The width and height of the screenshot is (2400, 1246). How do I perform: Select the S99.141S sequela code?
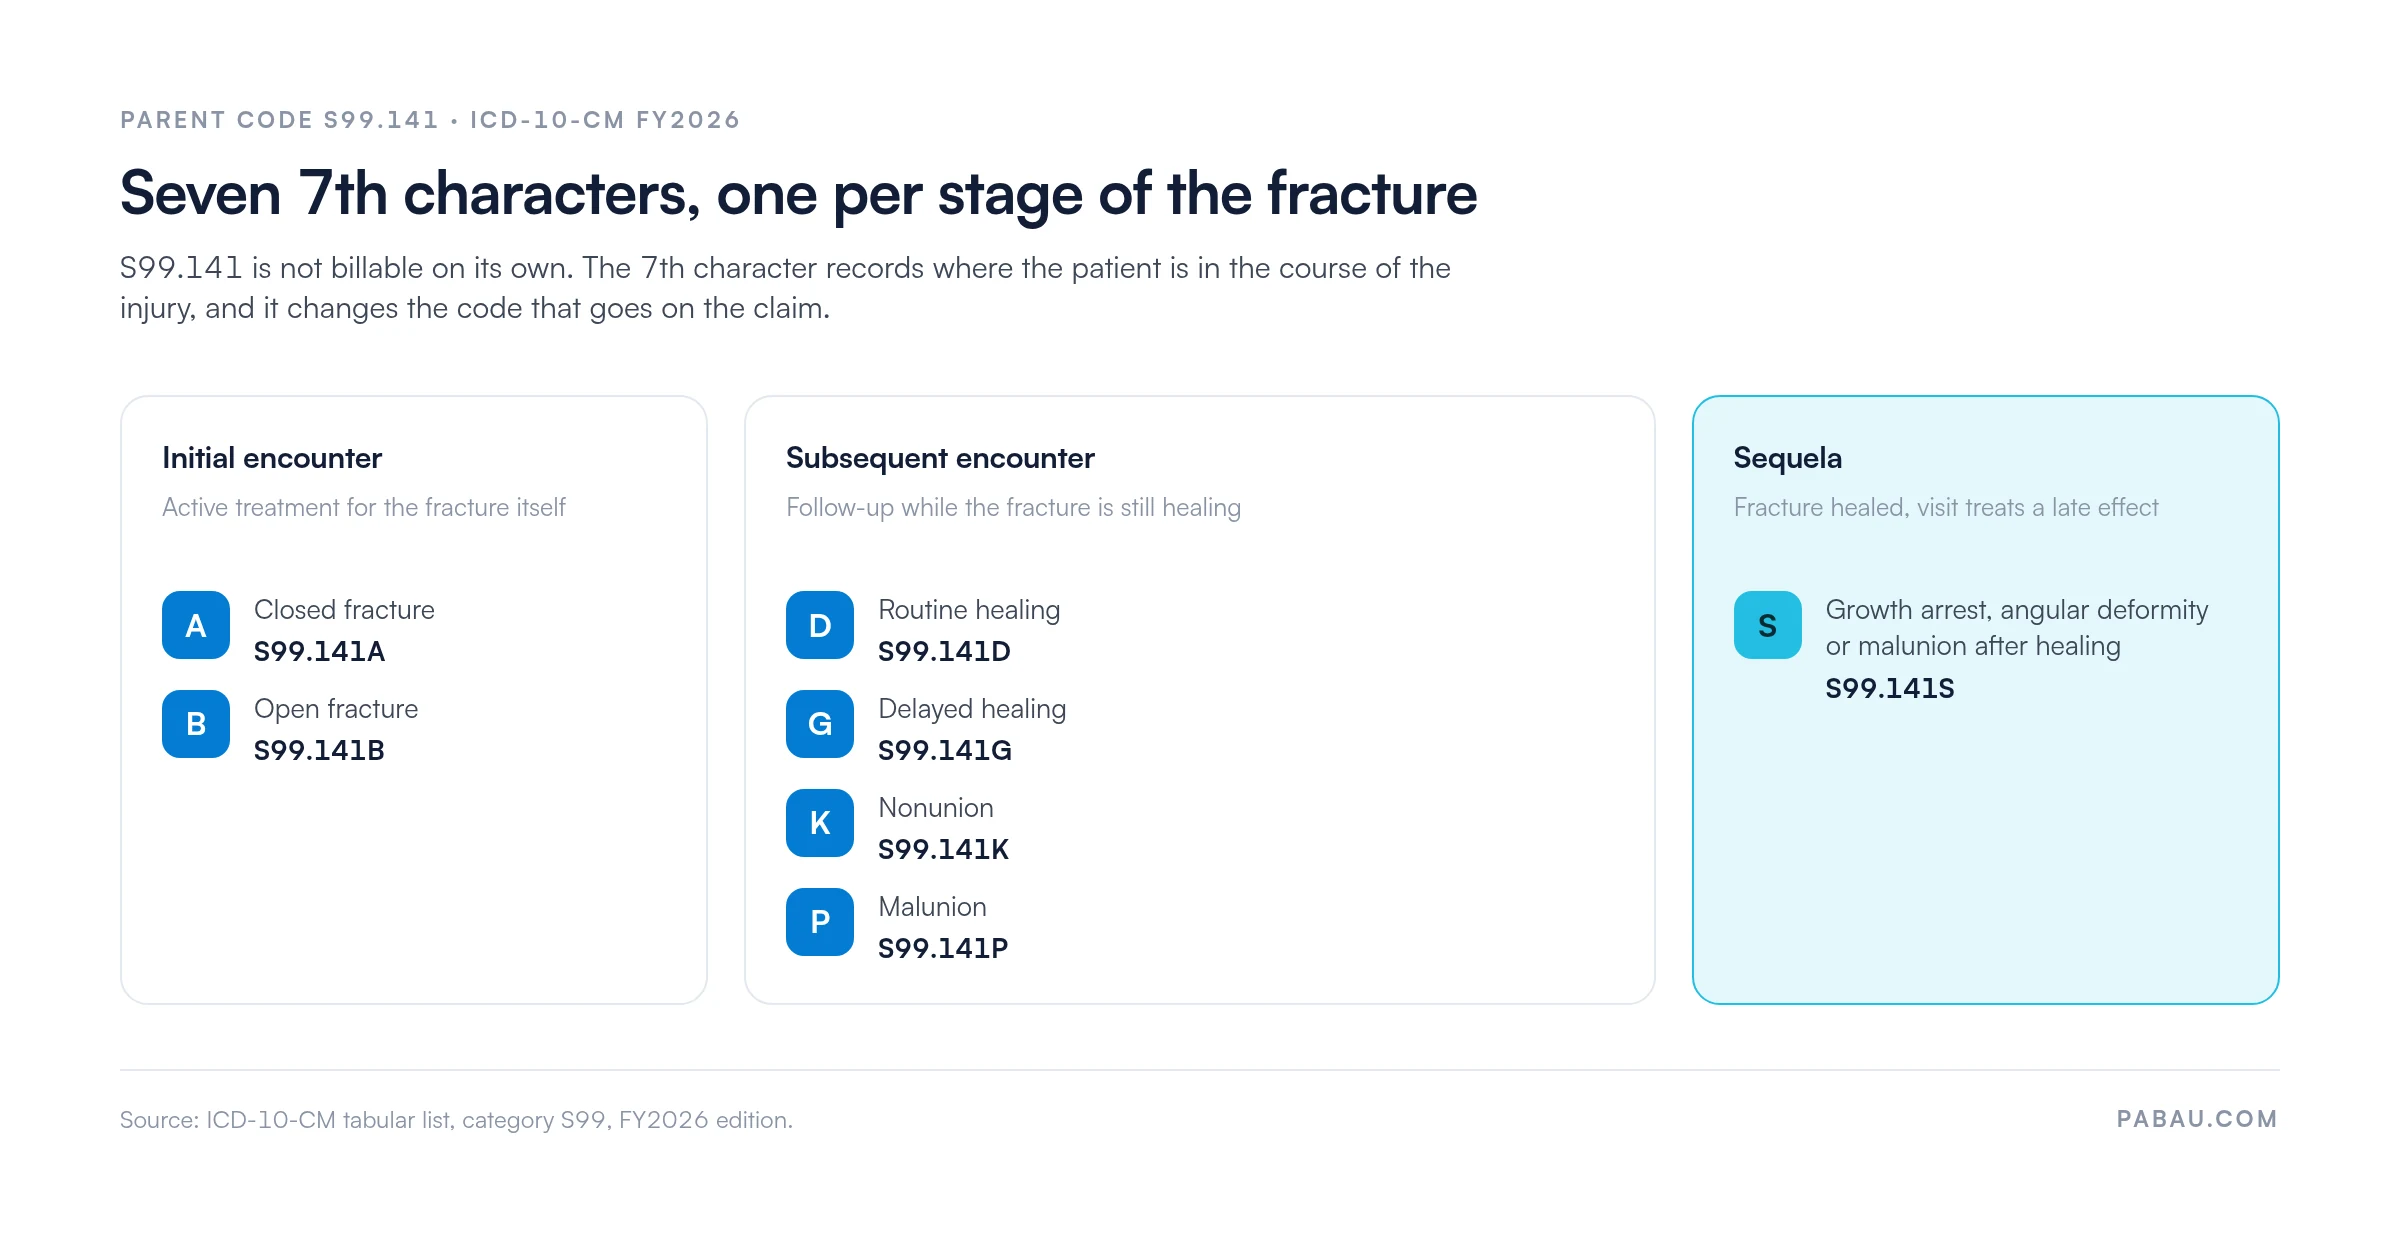click(x=1890, y=689)
